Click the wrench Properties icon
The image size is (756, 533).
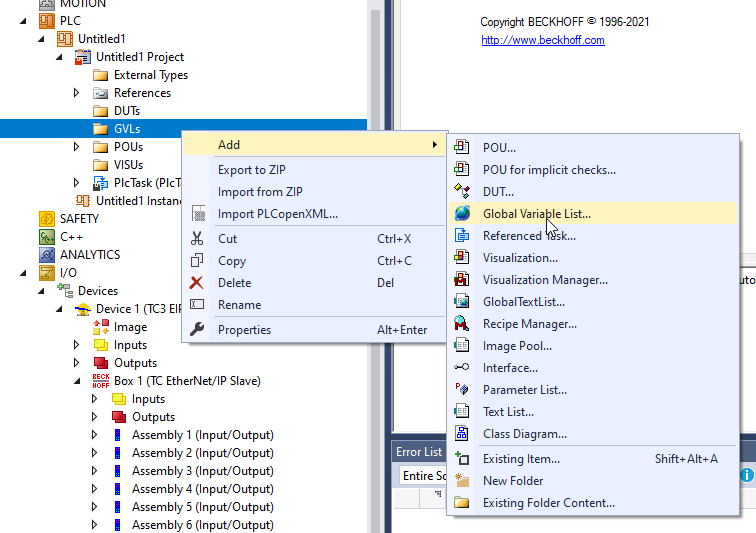point(197,329)
